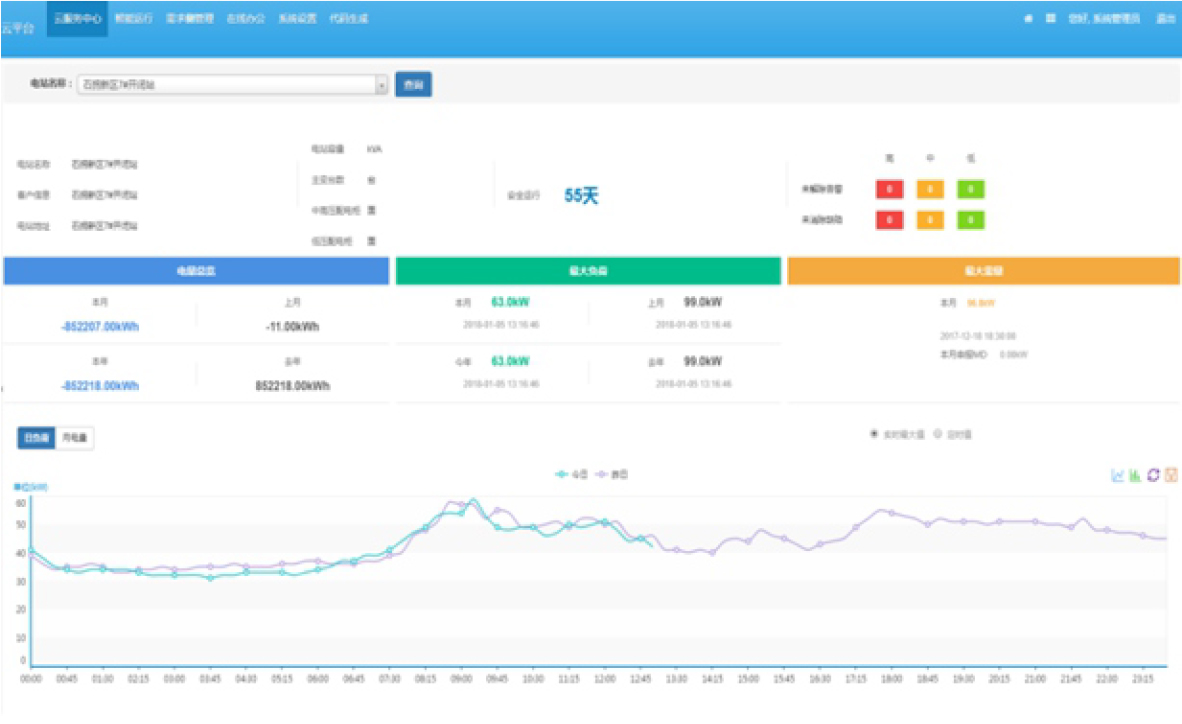Open the home icon in the top bar
The height and width of the screenshot is (724, 1182).
click(x=1028, y=18)
